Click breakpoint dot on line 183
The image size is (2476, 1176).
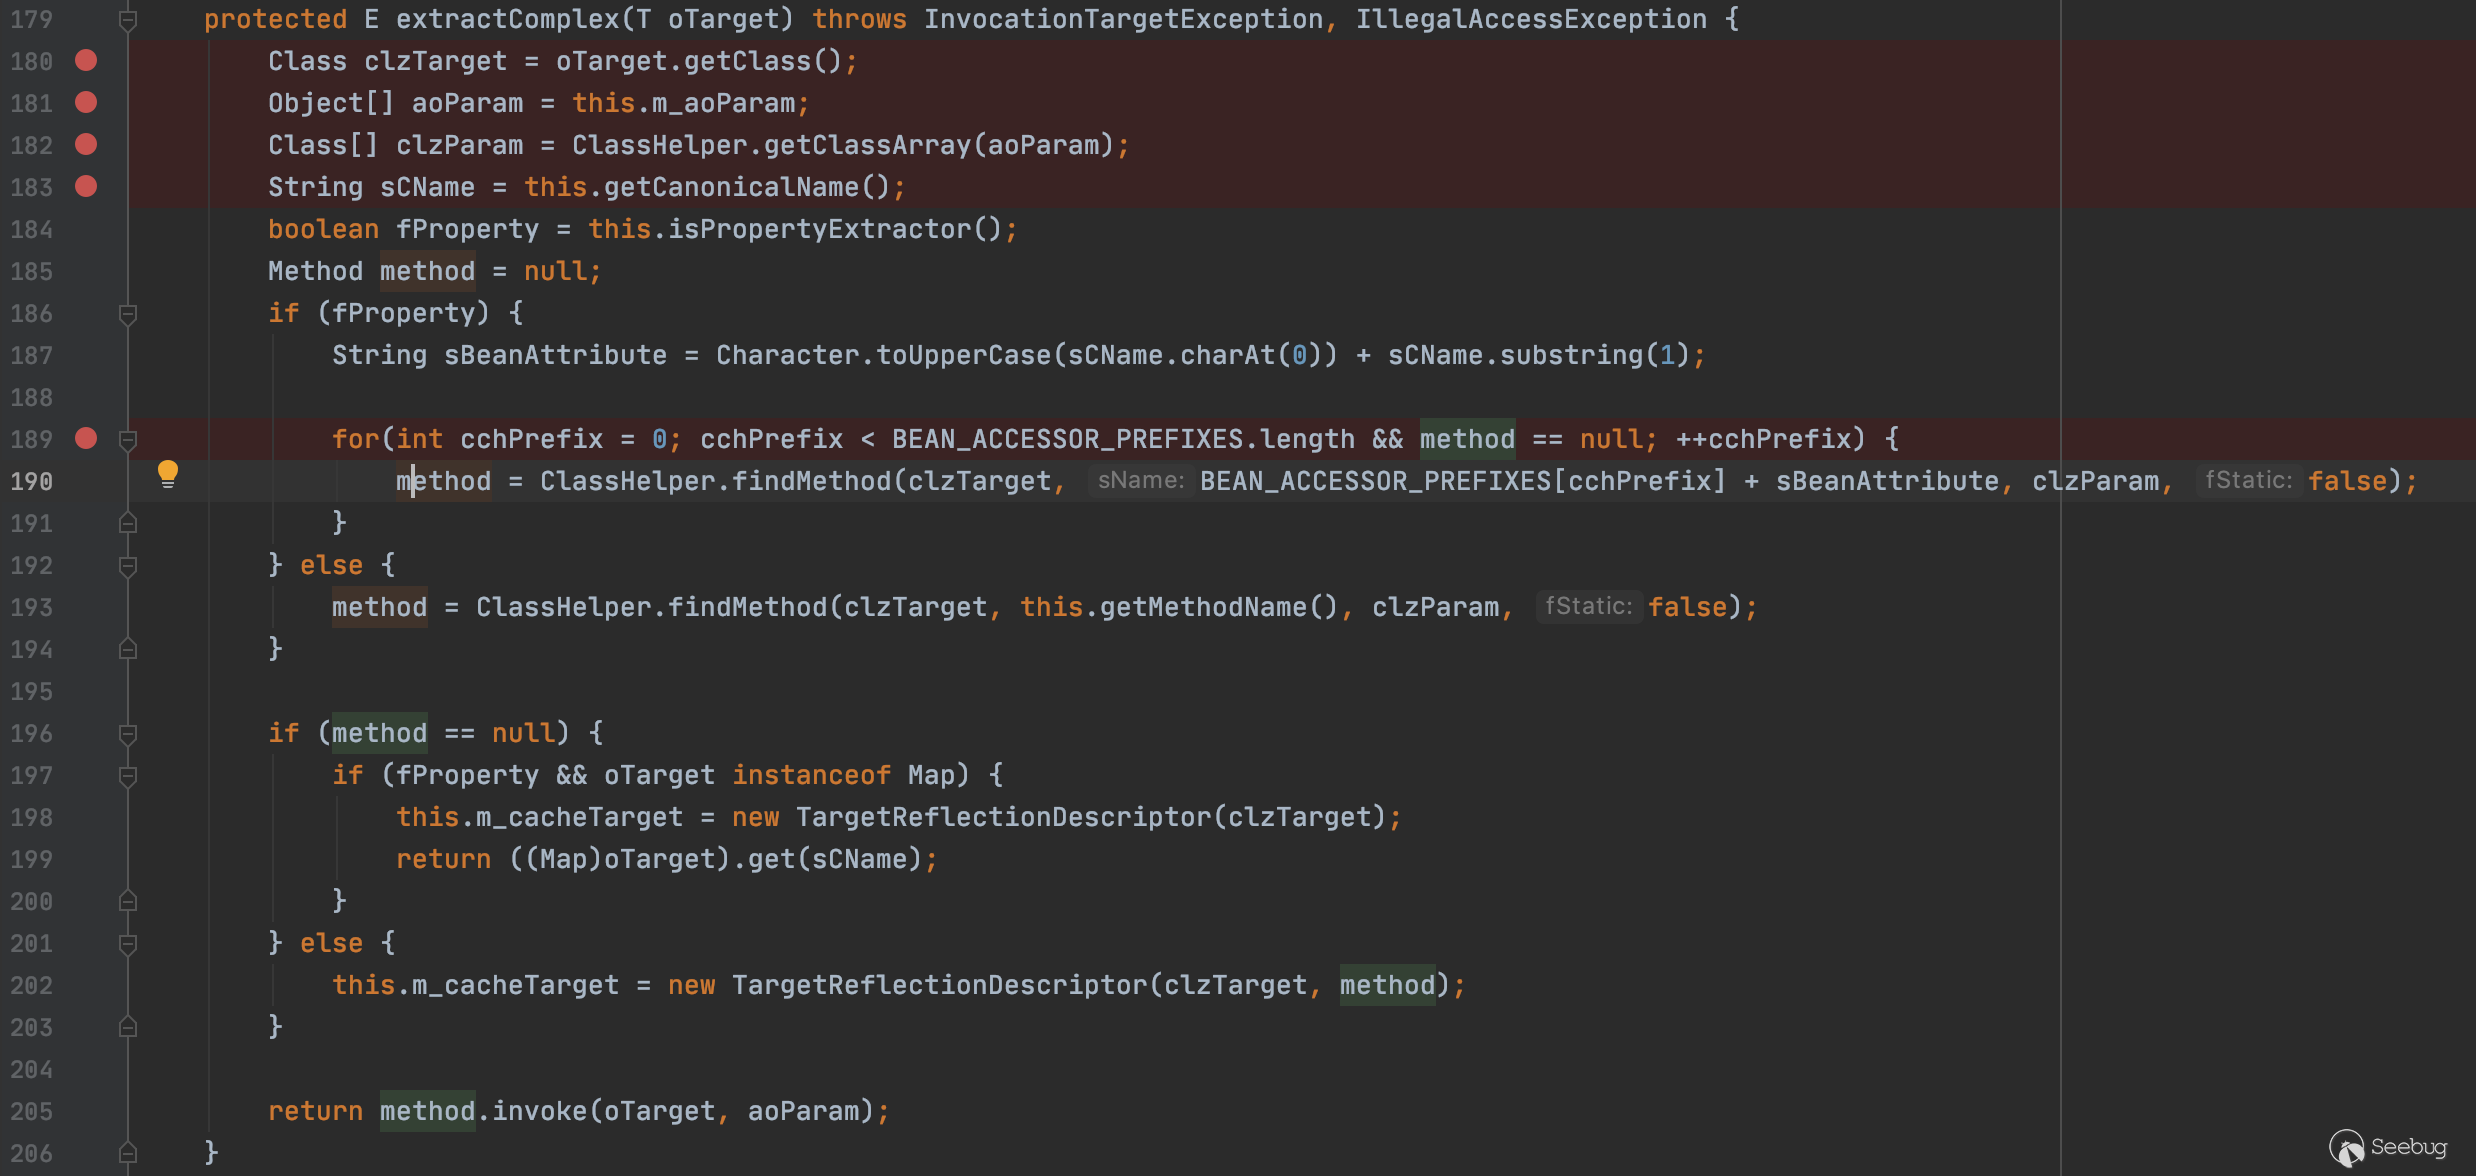click(86, 187)
